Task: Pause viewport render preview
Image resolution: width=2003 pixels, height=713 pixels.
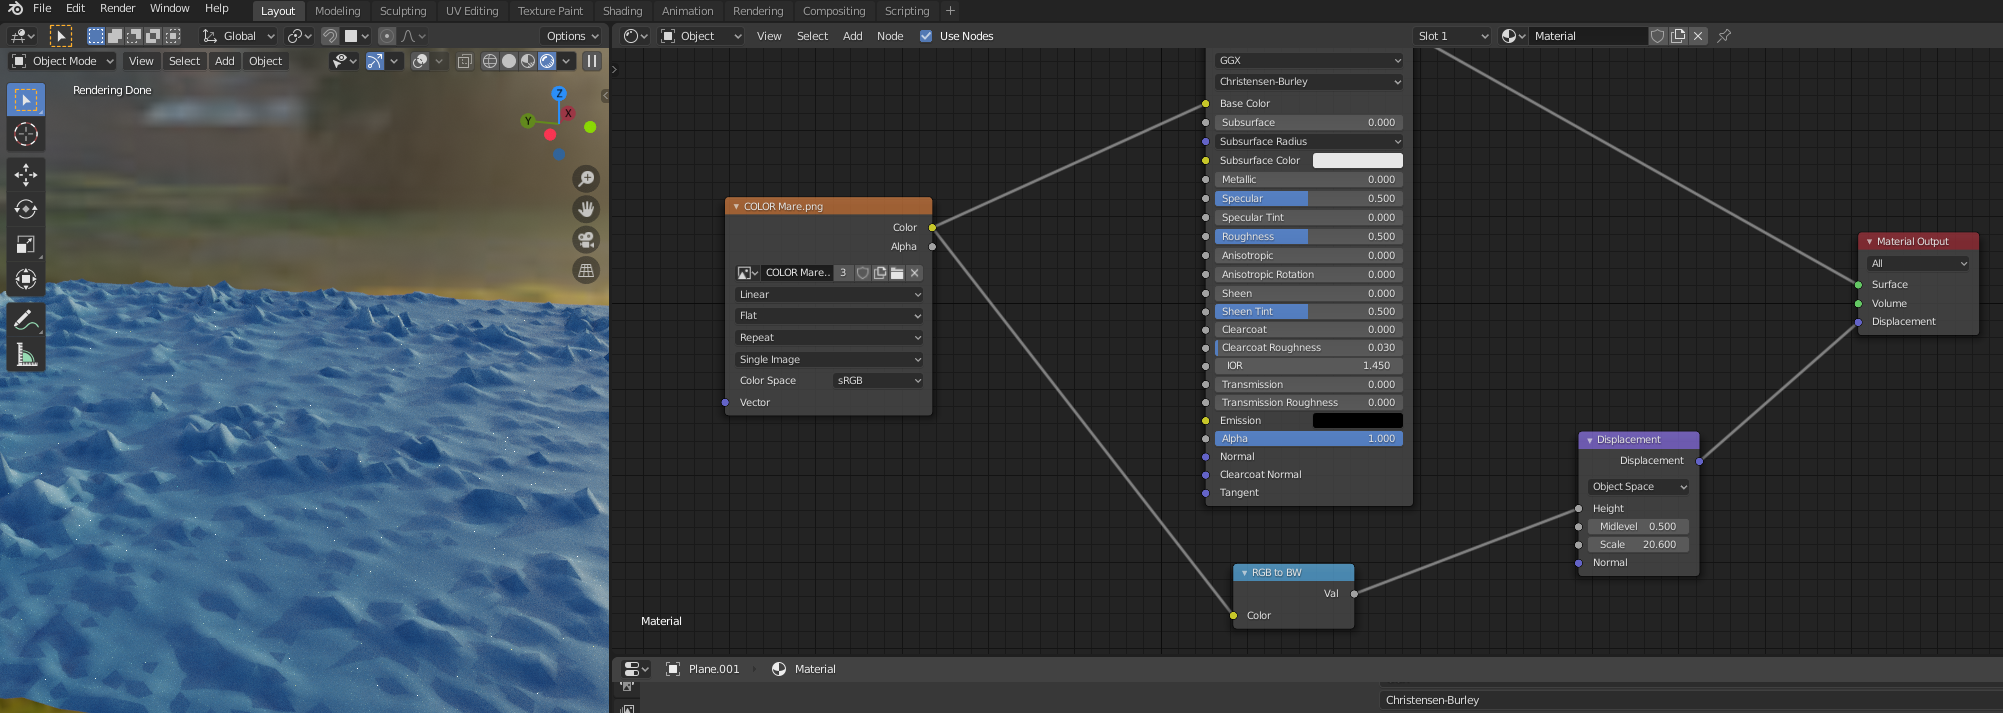Action: coord(592,61)
